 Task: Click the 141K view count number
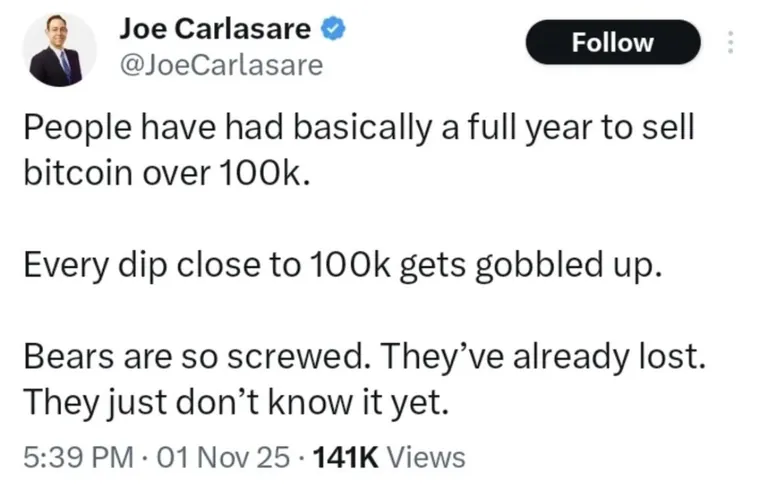[x=345, y=457]
